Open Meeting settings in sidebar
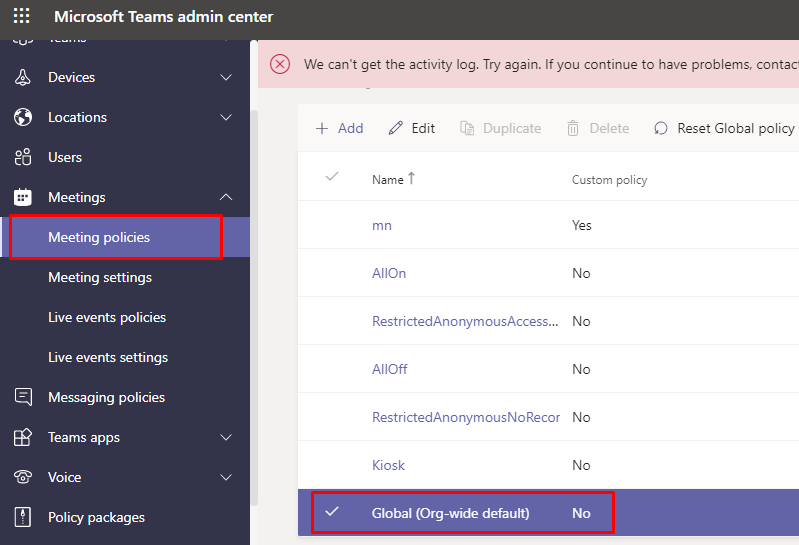 click(100, 277)
